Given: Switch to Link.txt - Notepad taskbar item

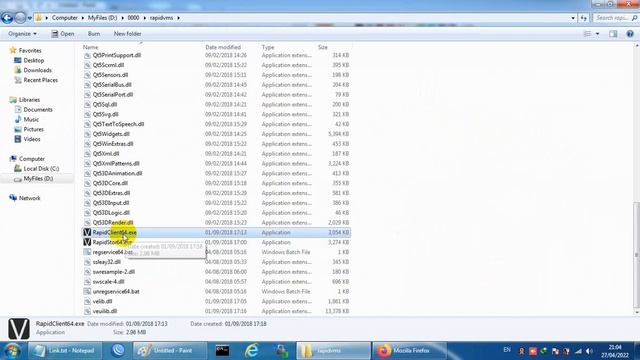Looking at the screenshot, I should 64,351.
